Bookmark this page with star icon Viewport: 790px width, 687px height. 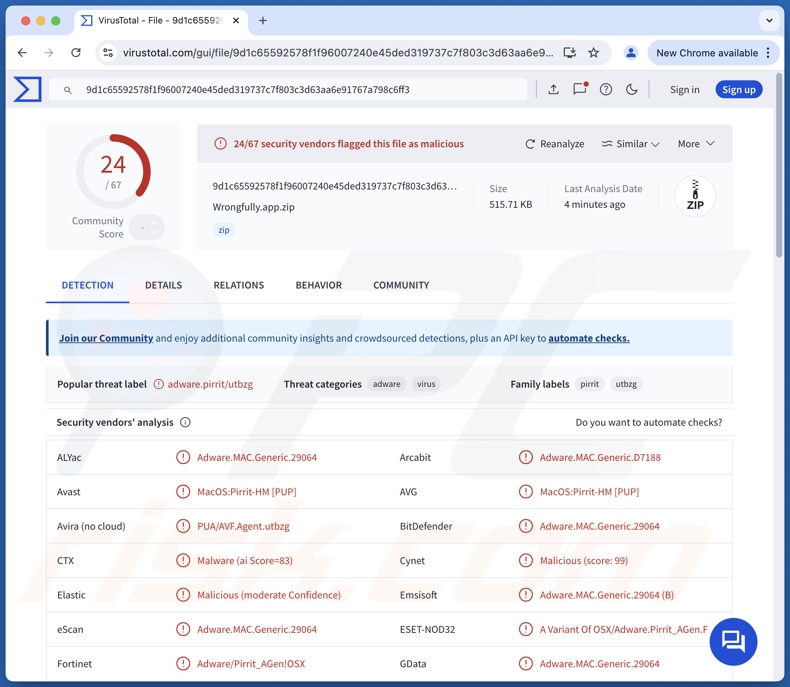coord(594,52)
